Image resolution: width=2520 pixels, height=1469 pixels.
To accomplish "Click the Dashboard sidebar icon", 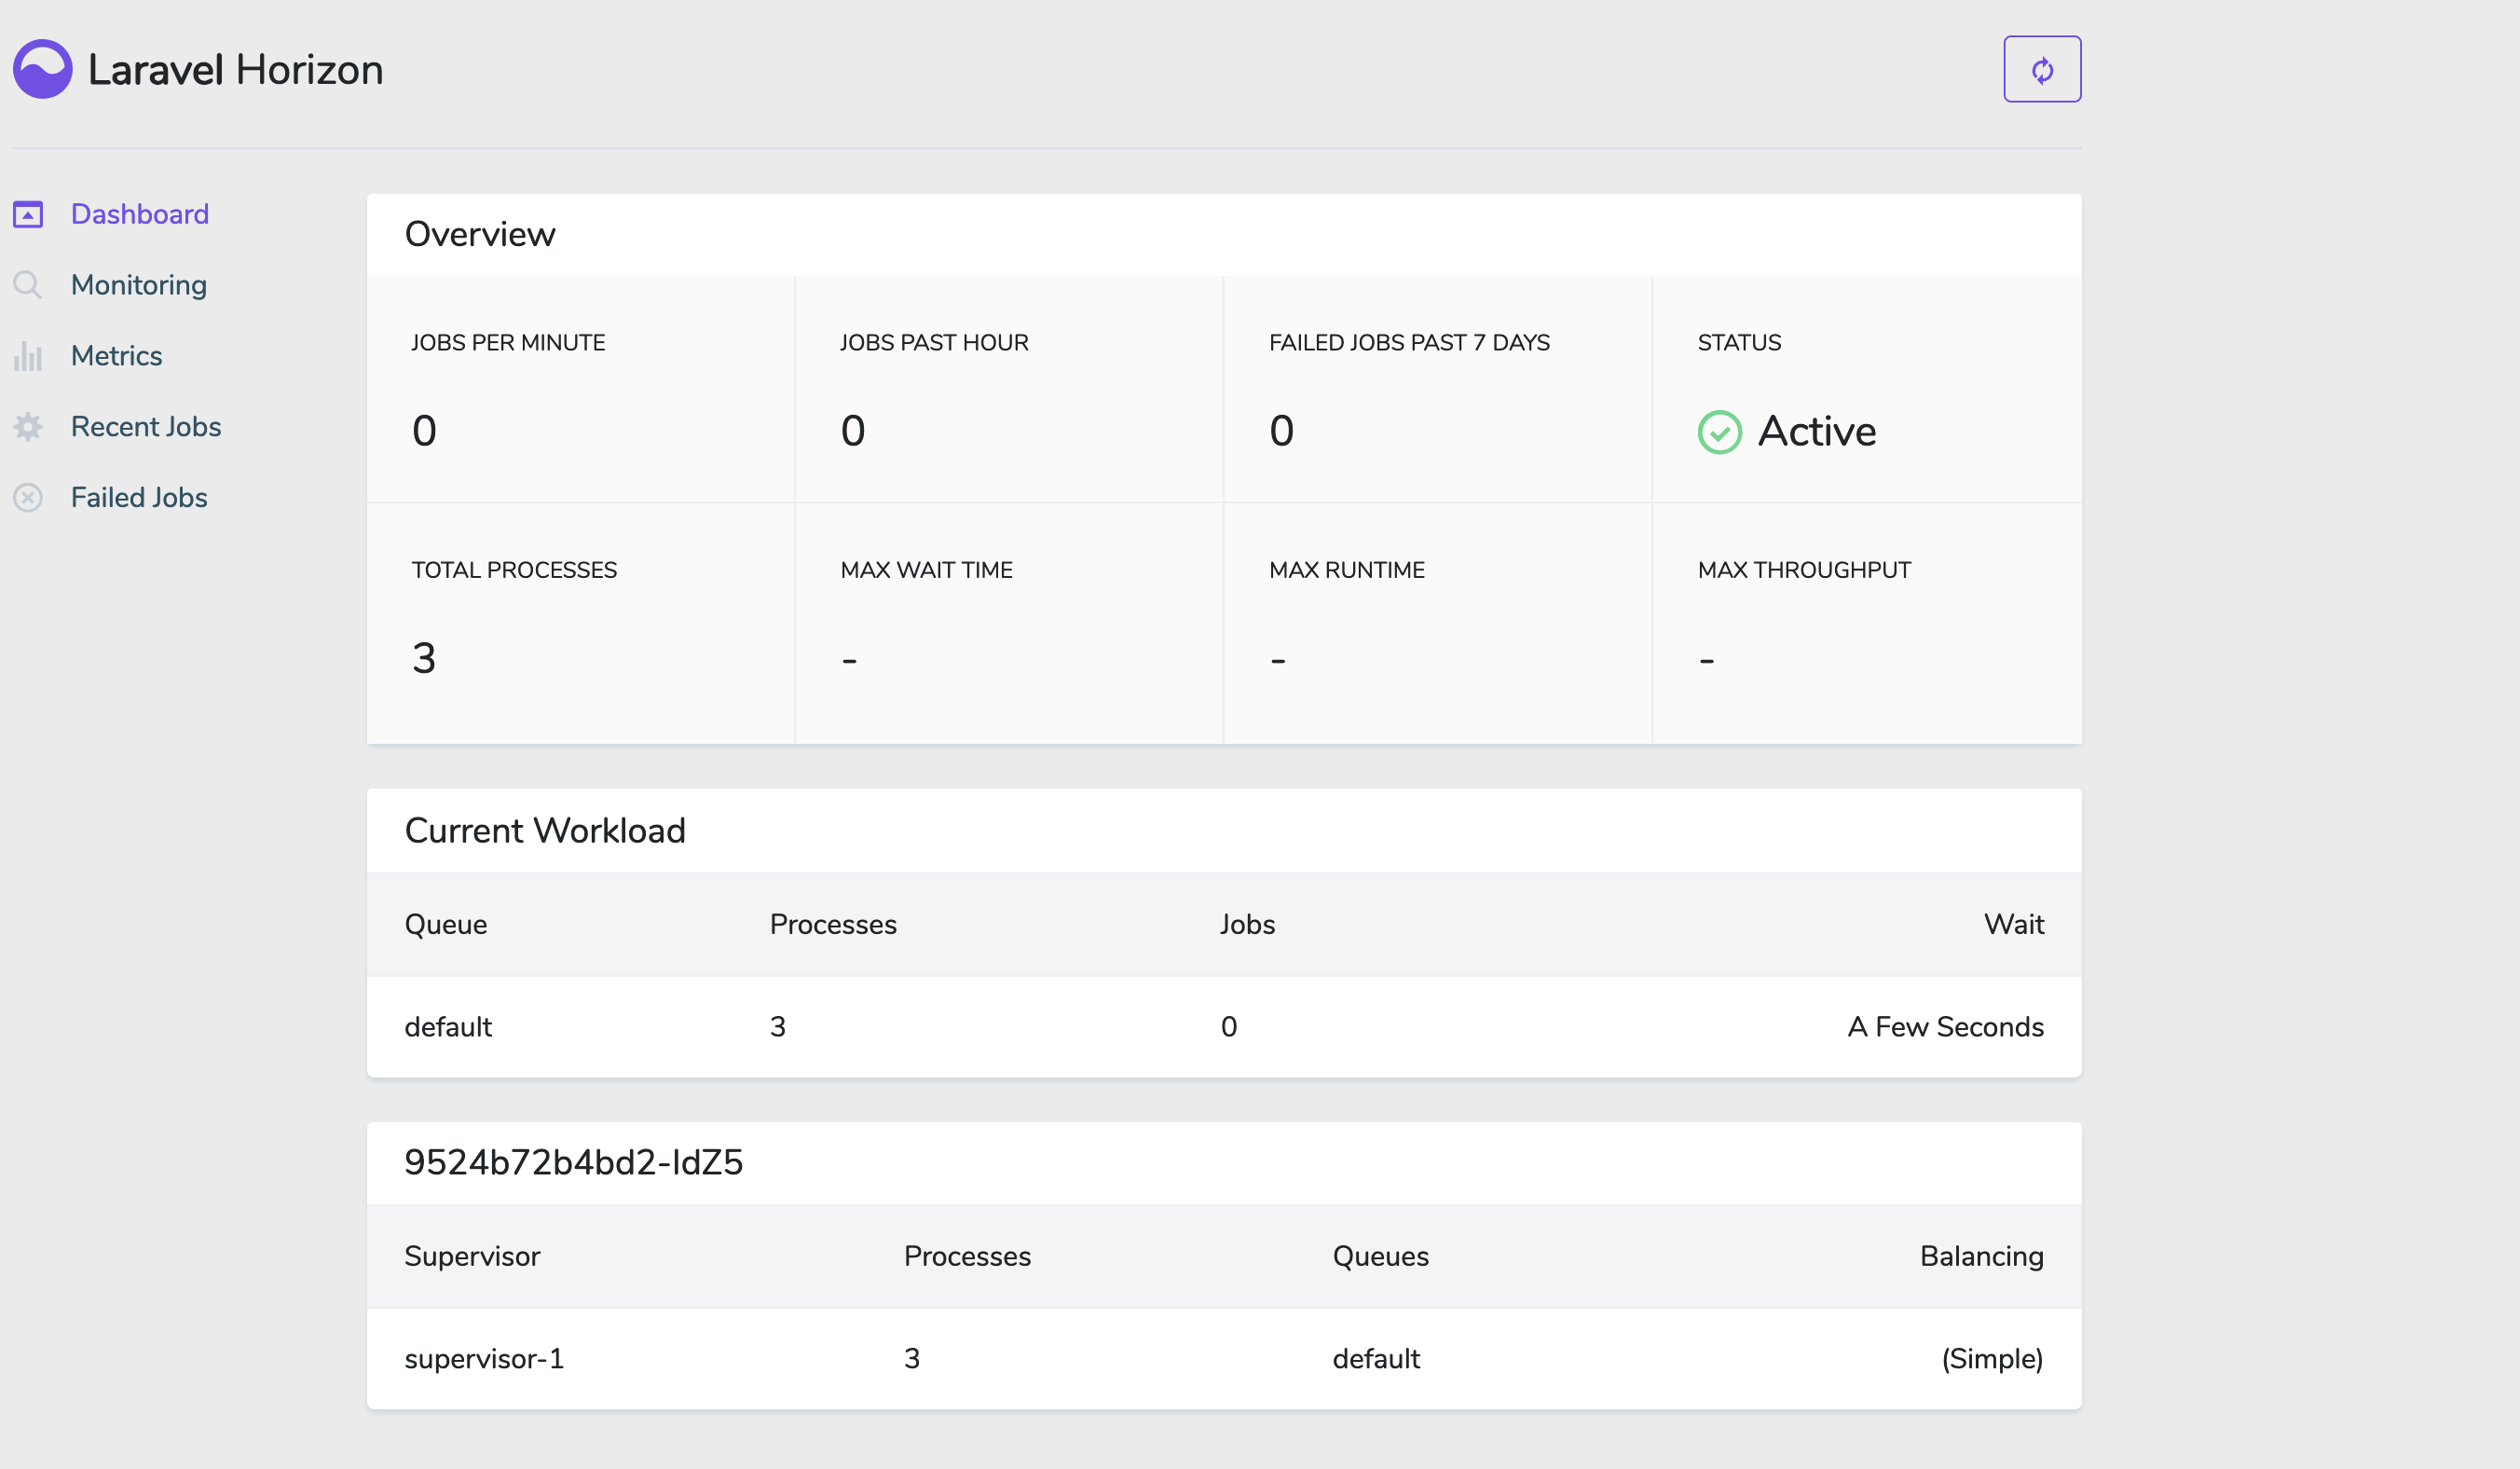I will [28, 214].
